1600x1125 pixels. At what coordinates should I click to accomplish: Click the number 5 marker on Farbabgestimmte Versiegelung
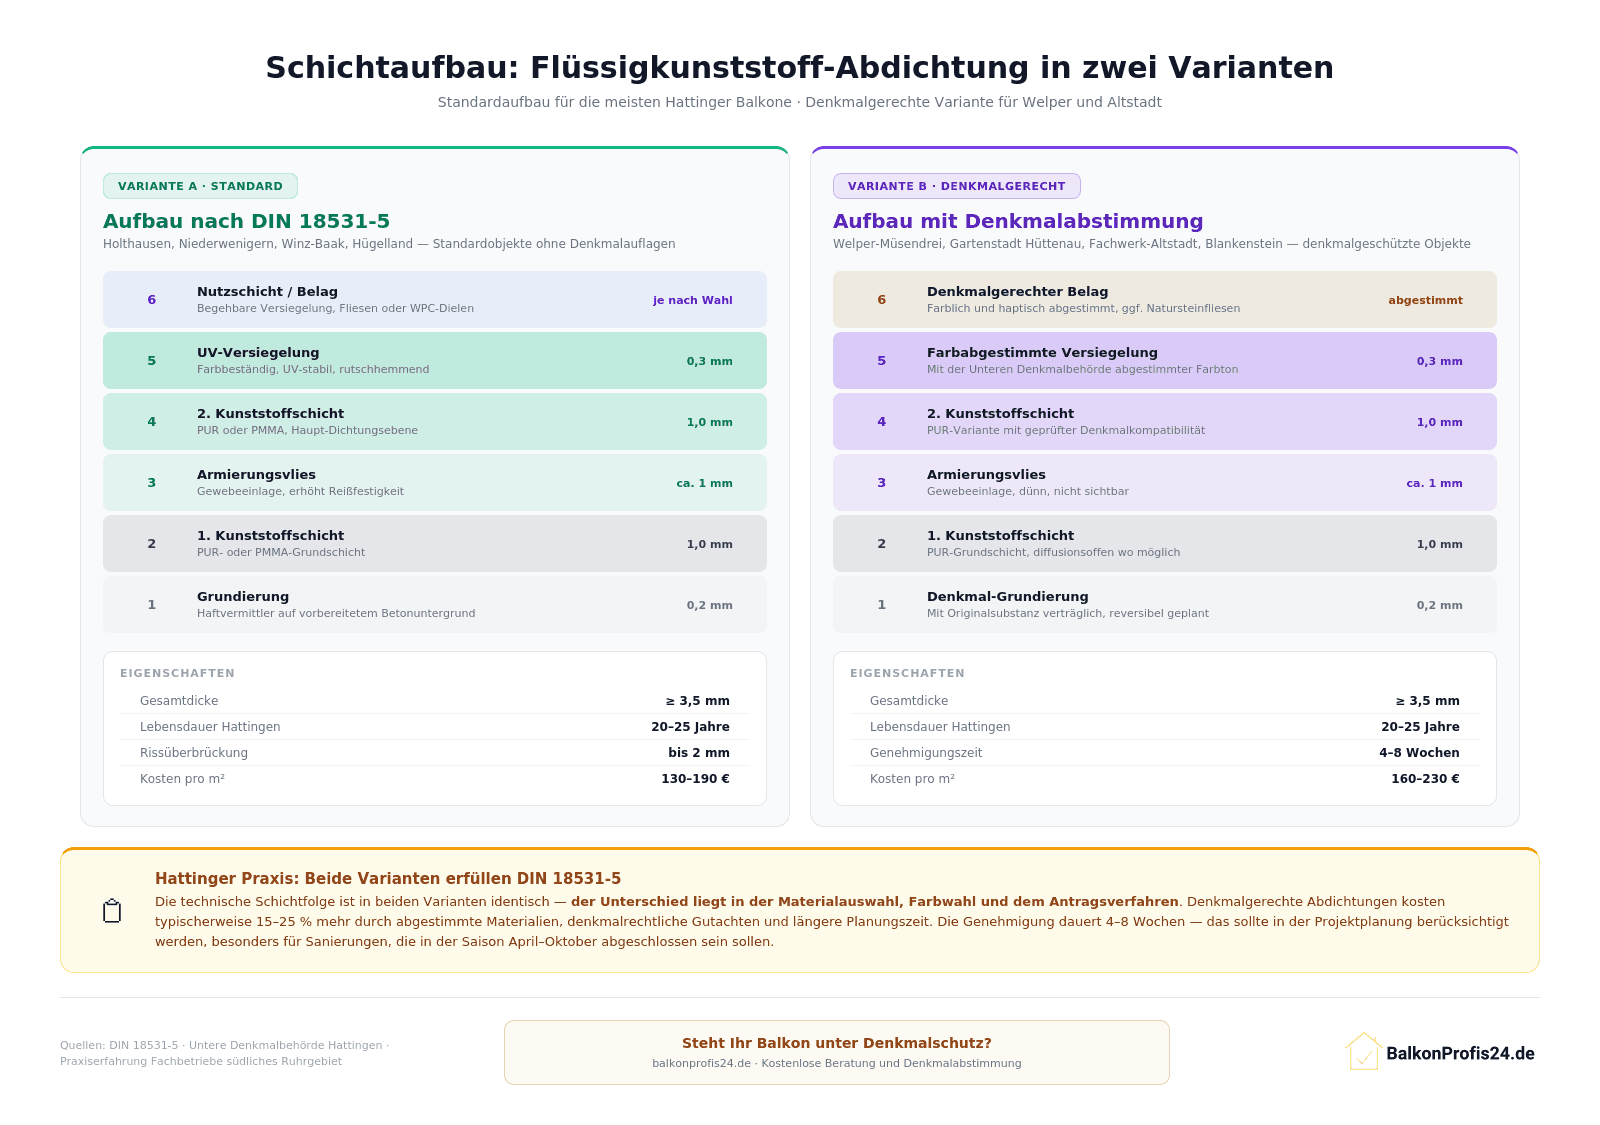click(x=881, y=360)
